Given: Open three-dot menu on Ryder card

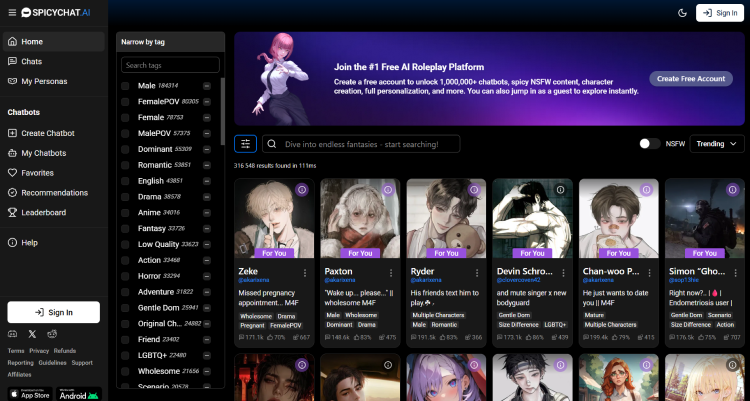Looking at the screenshot, I should coord(477,272).
